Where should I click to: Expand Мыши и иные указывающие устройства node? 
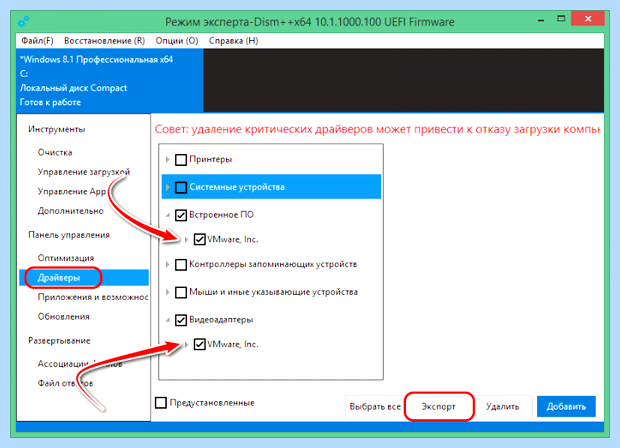pyautogui.click(x=168, y=292)
